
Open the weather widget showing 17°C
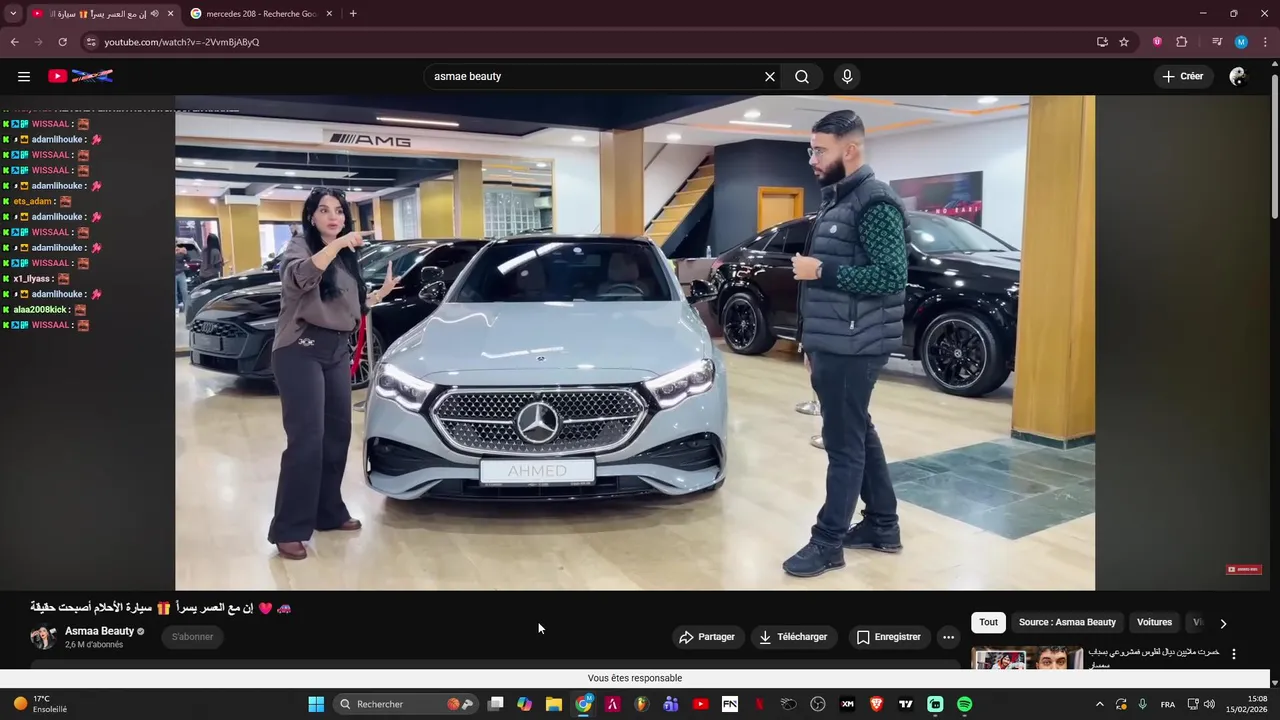click(40, 704)
